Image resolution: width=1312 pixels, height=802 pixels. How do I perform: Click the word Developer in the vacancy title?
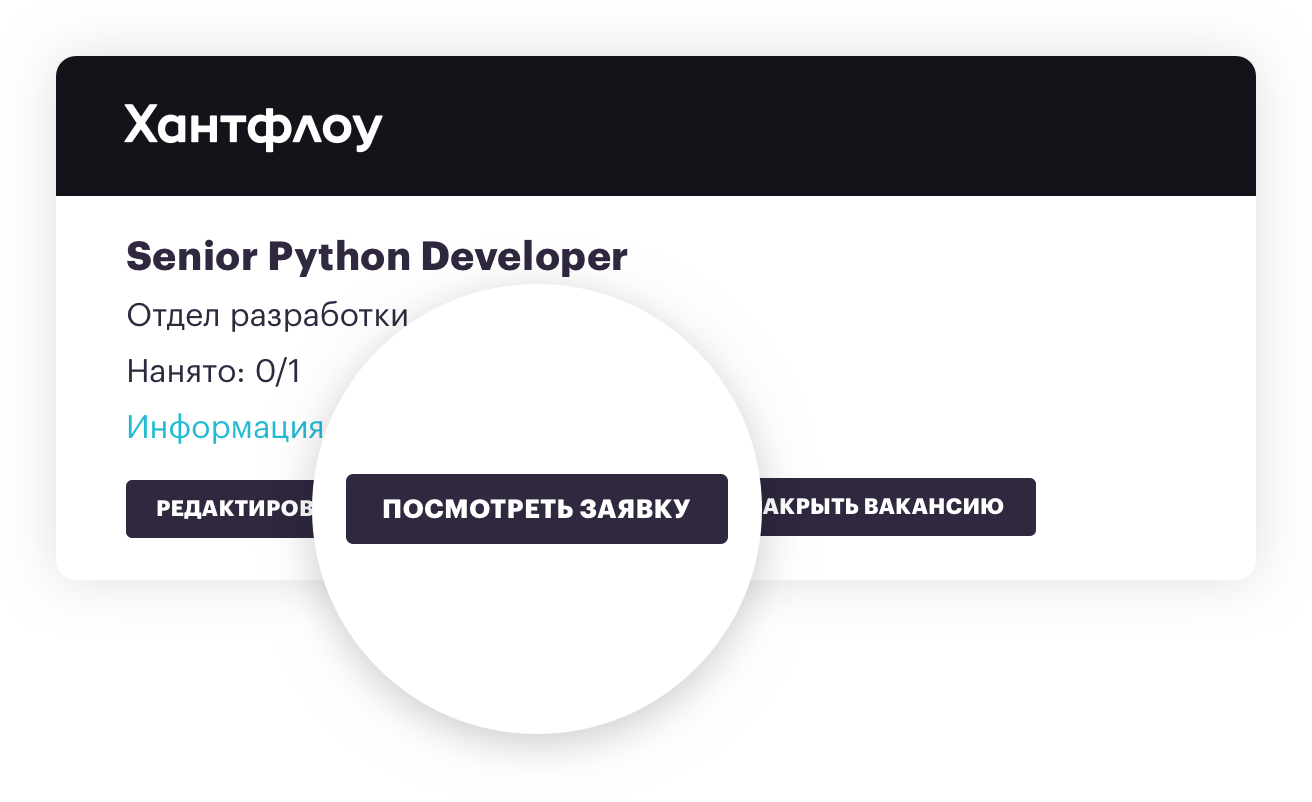pos(523,257)
